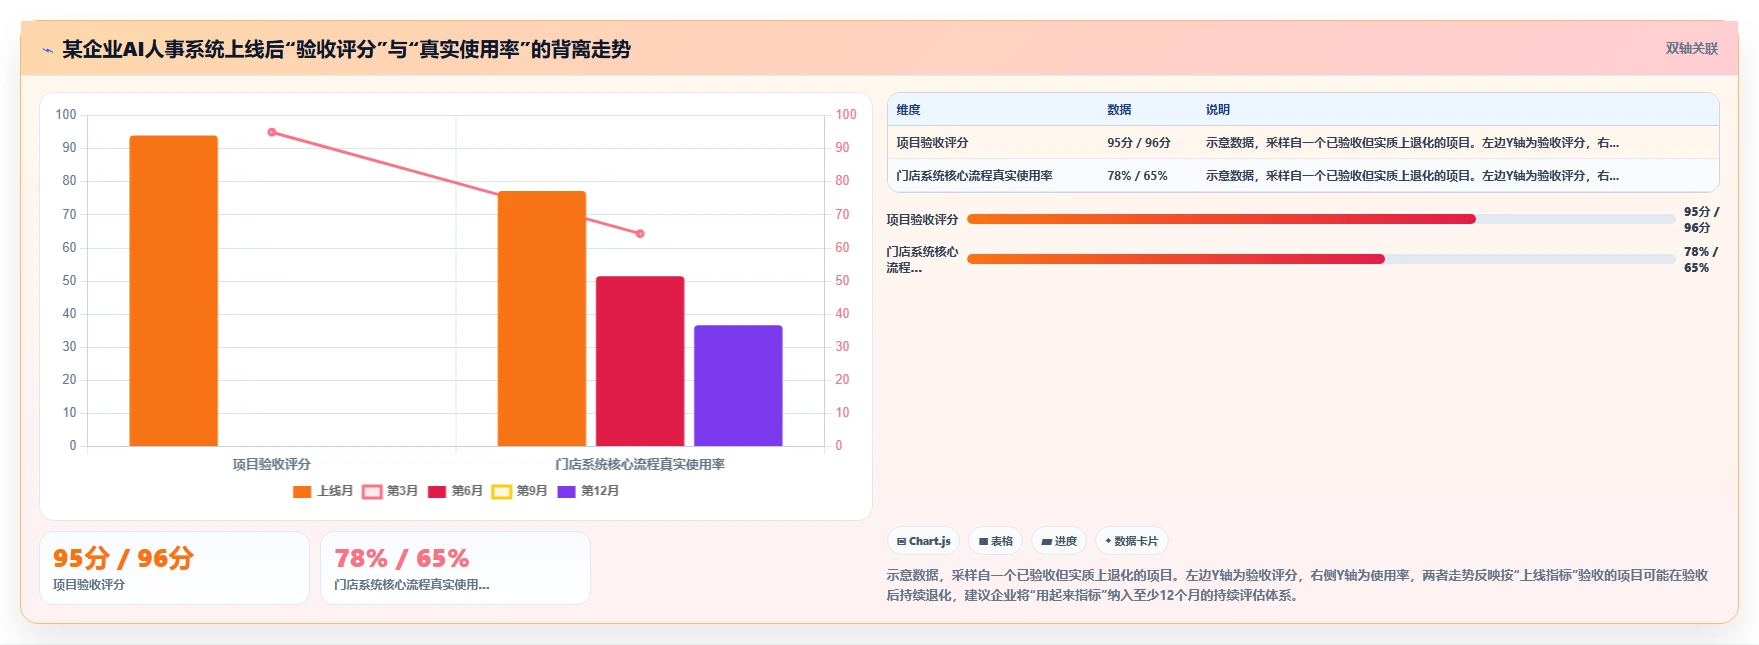The height and width of the screenshot is (645, 1759).
Task: Click the 95分 / 96分 table cell
Action: pyautogui.click(x=1139, y=143)
